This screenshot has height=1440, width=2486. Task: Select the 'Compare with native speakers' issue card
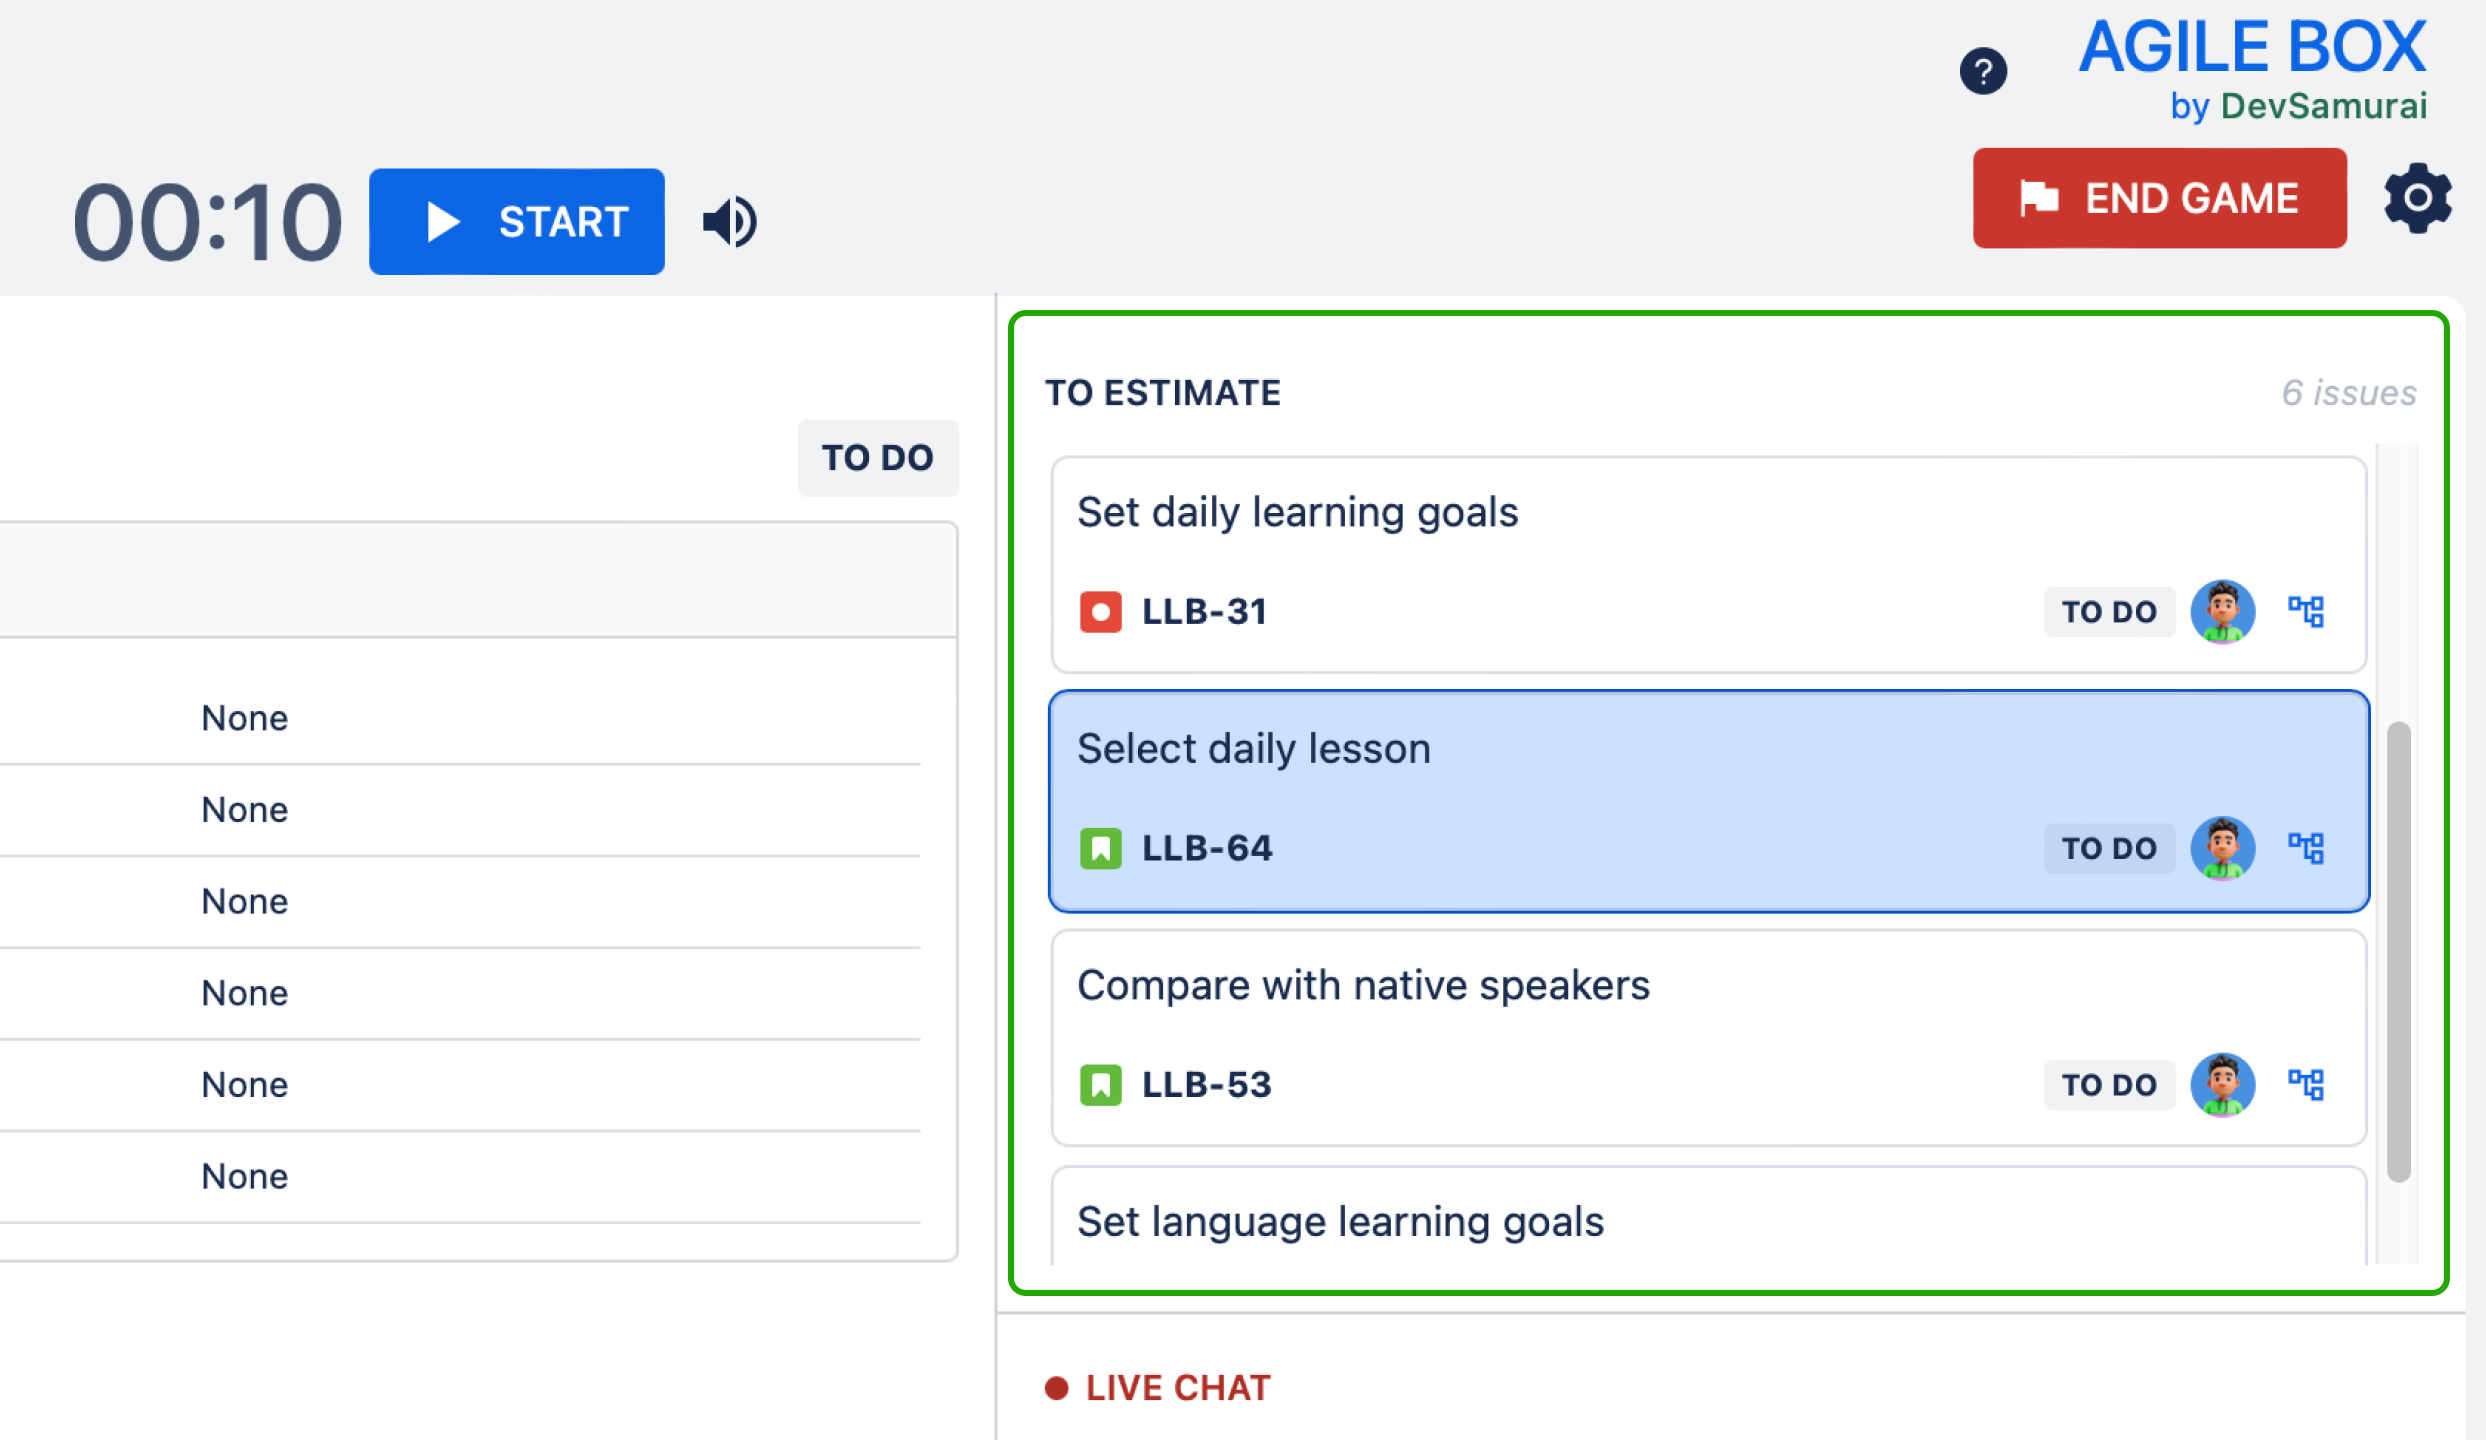pos(1709,1038)
